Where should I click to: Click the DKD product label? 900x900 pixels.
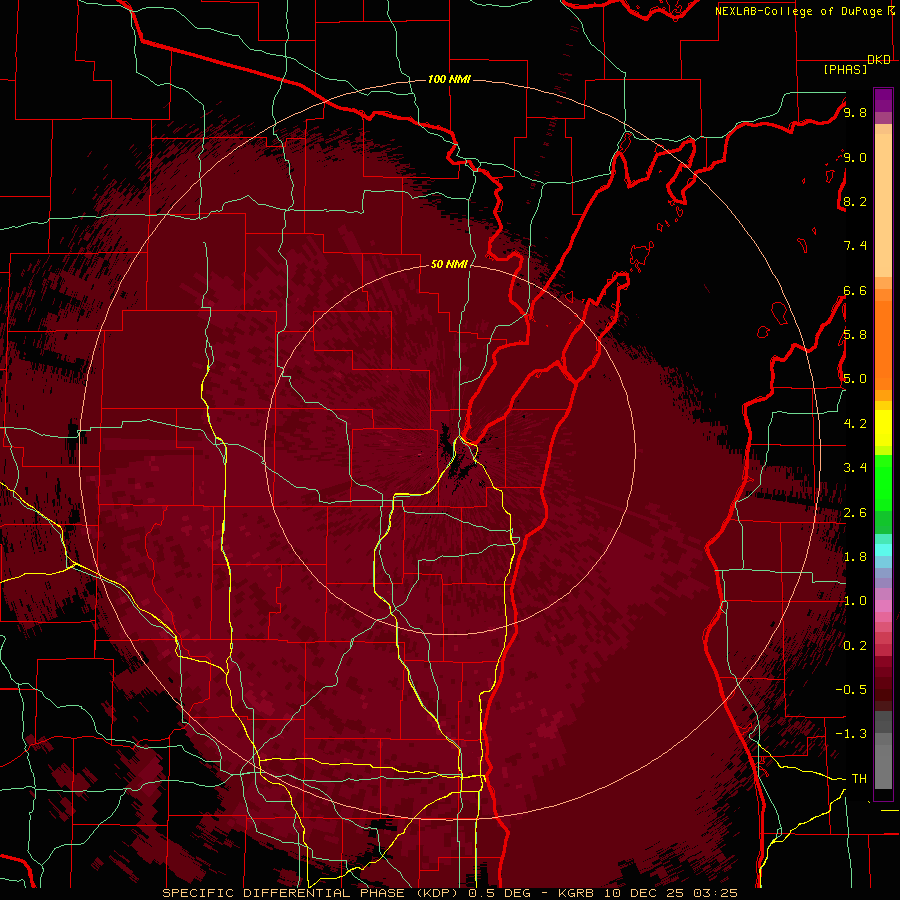879,60
